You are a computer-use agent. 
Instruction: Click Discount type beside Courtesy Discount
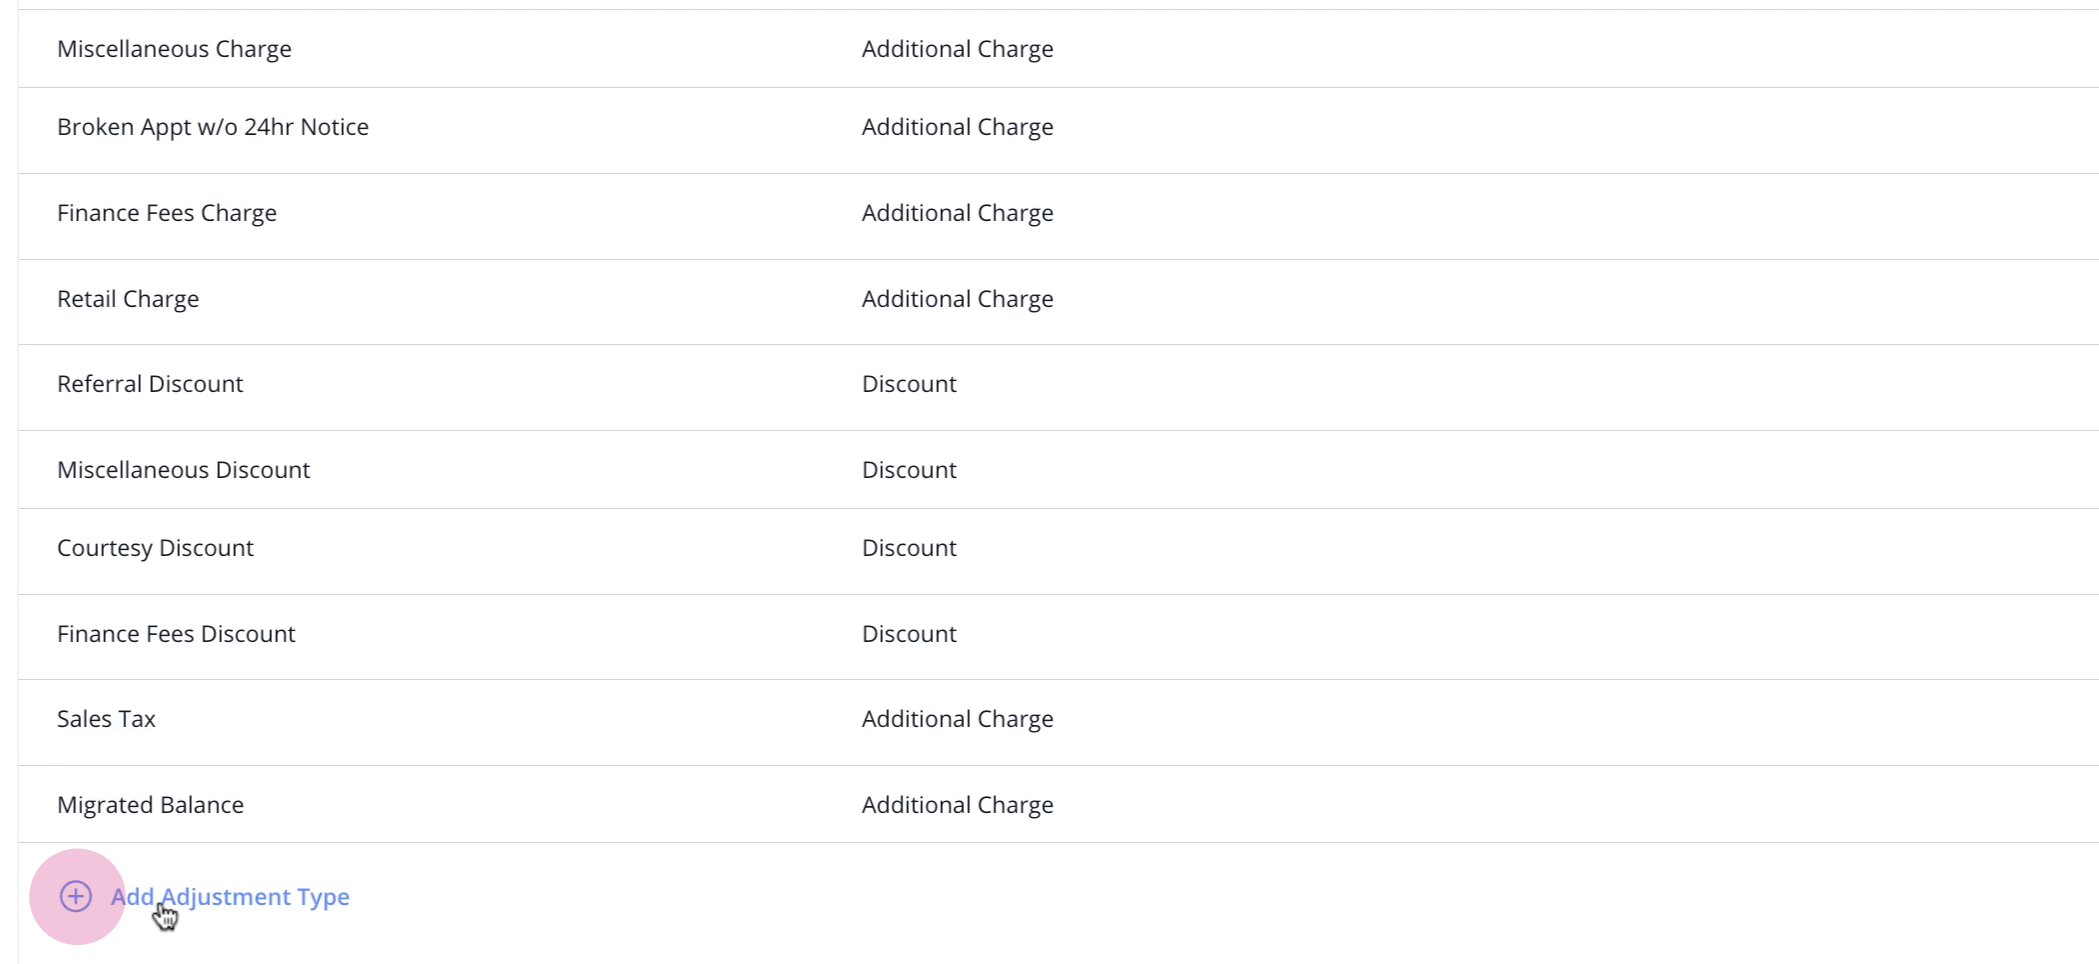click(x=909, y=548)
